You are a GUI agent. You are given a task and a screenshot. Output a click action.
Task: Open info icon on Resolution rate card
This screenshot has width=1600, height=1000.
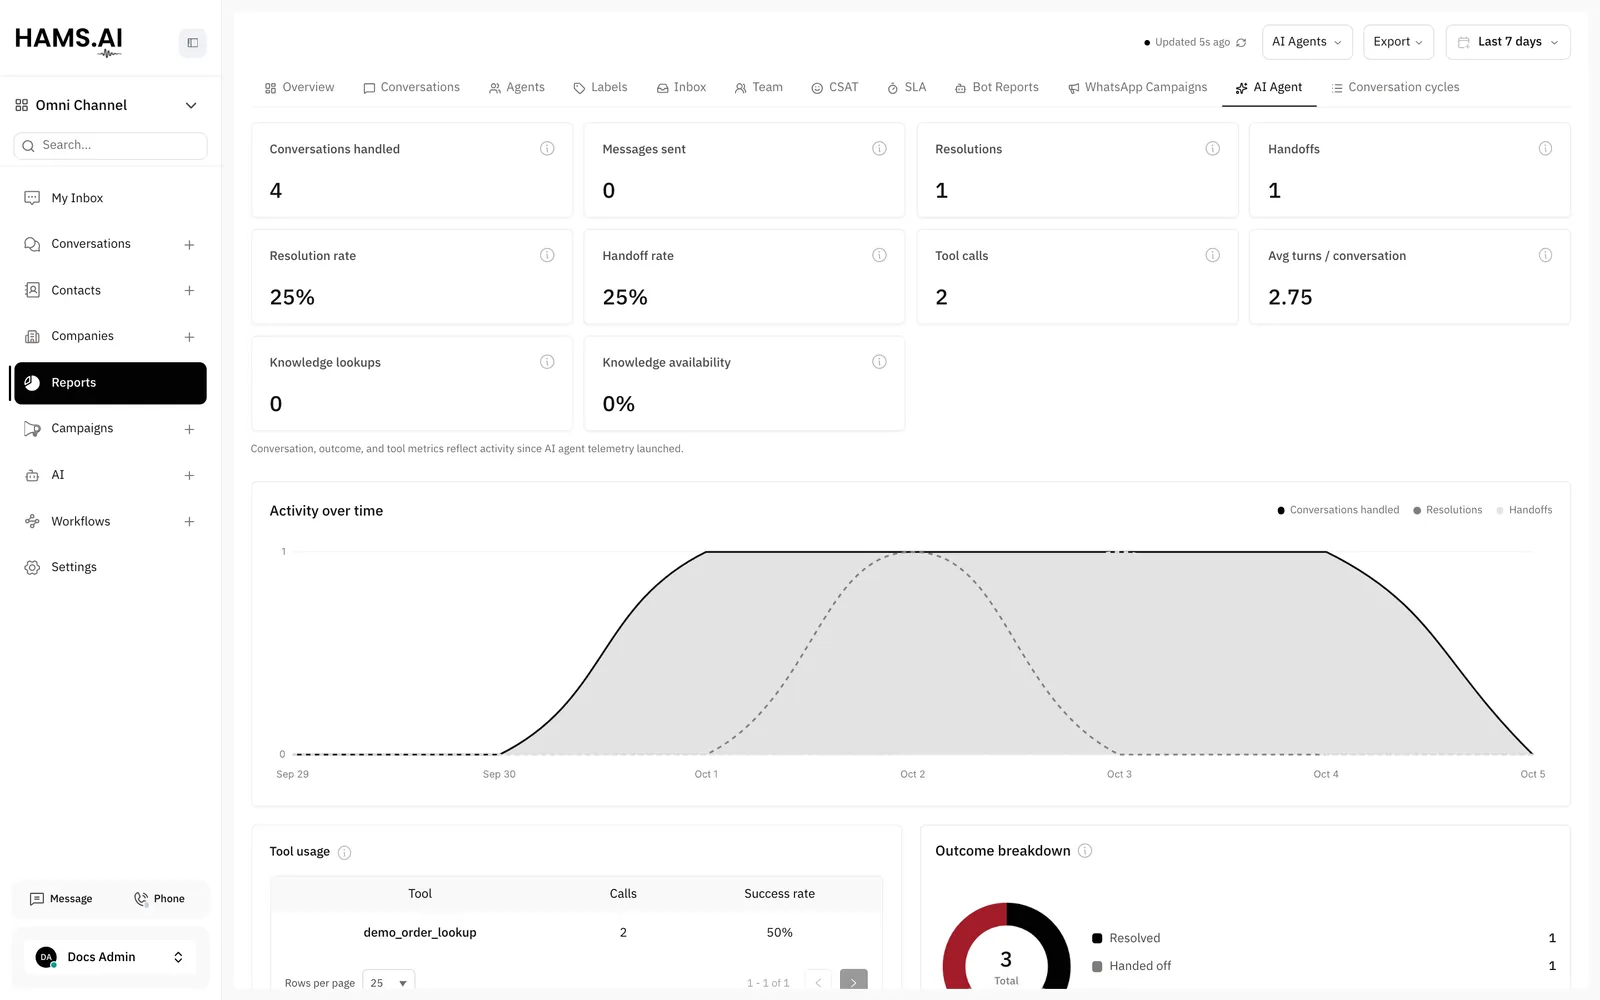[x=547, y=255]
